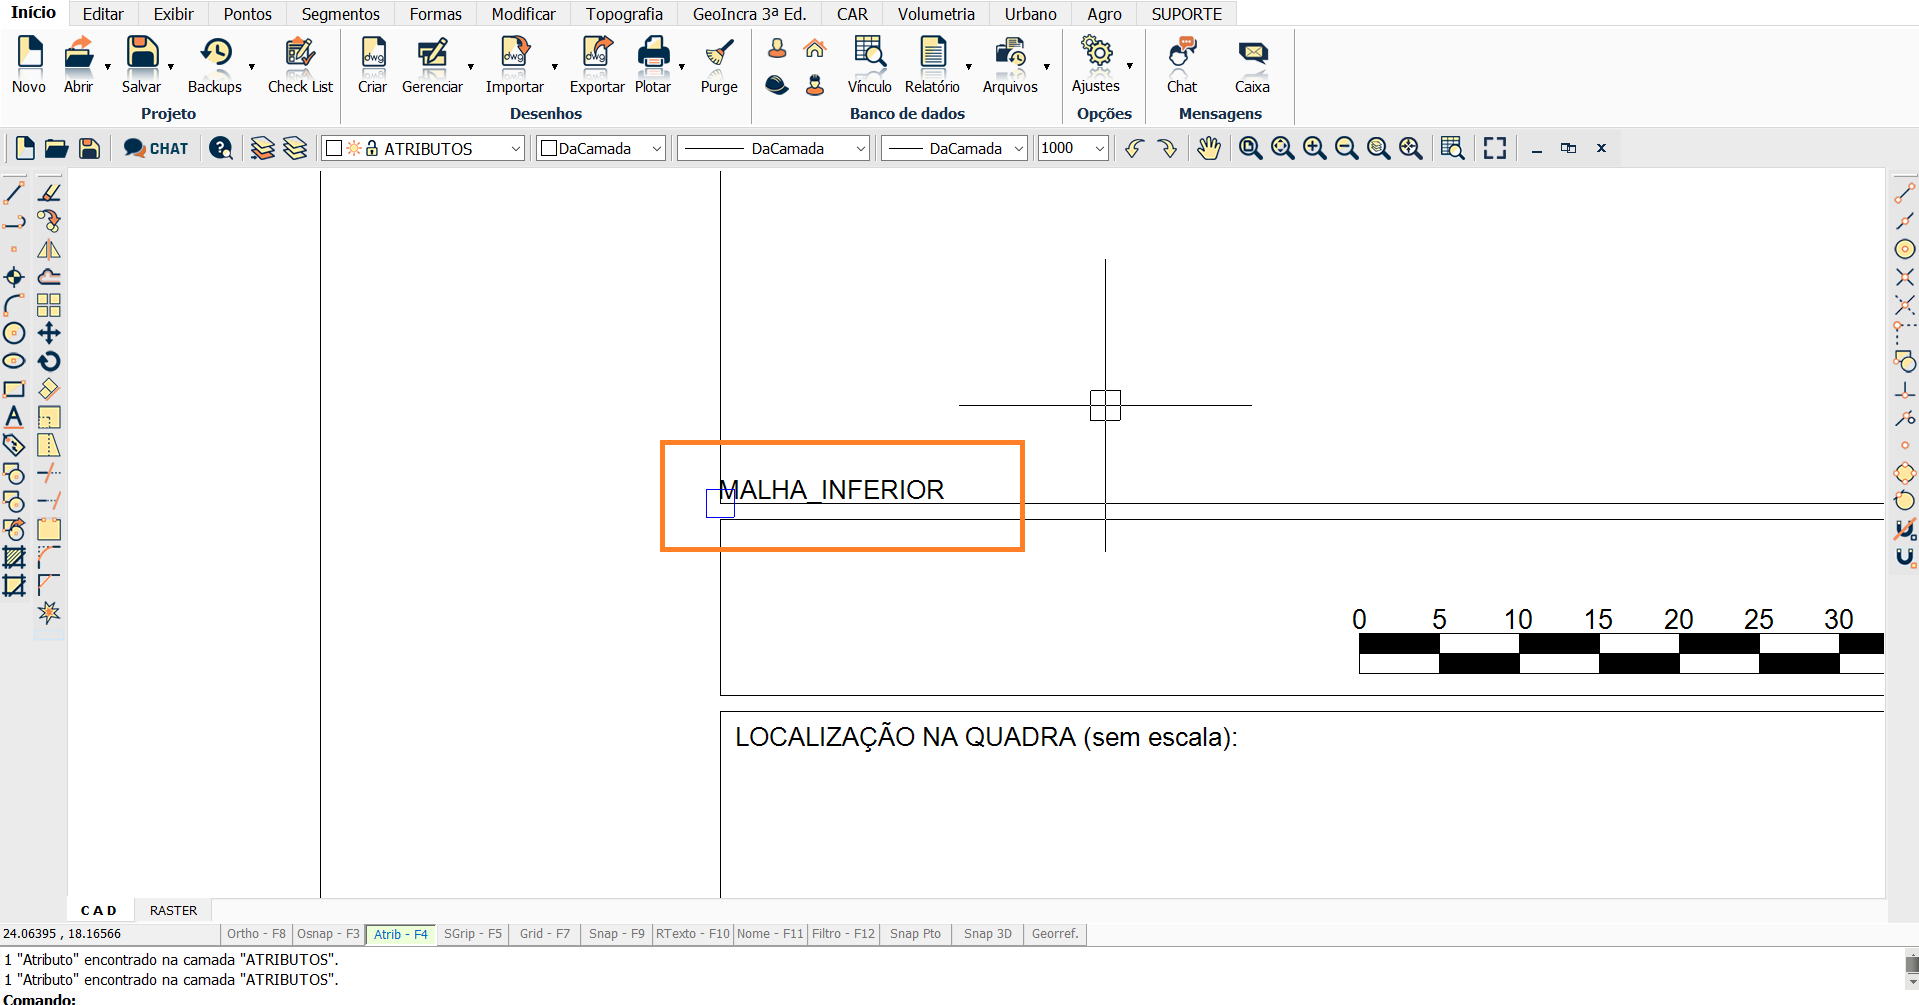Open the Topografia ribbon tab
This screenshot has width=1919, height=1005.
624,14
